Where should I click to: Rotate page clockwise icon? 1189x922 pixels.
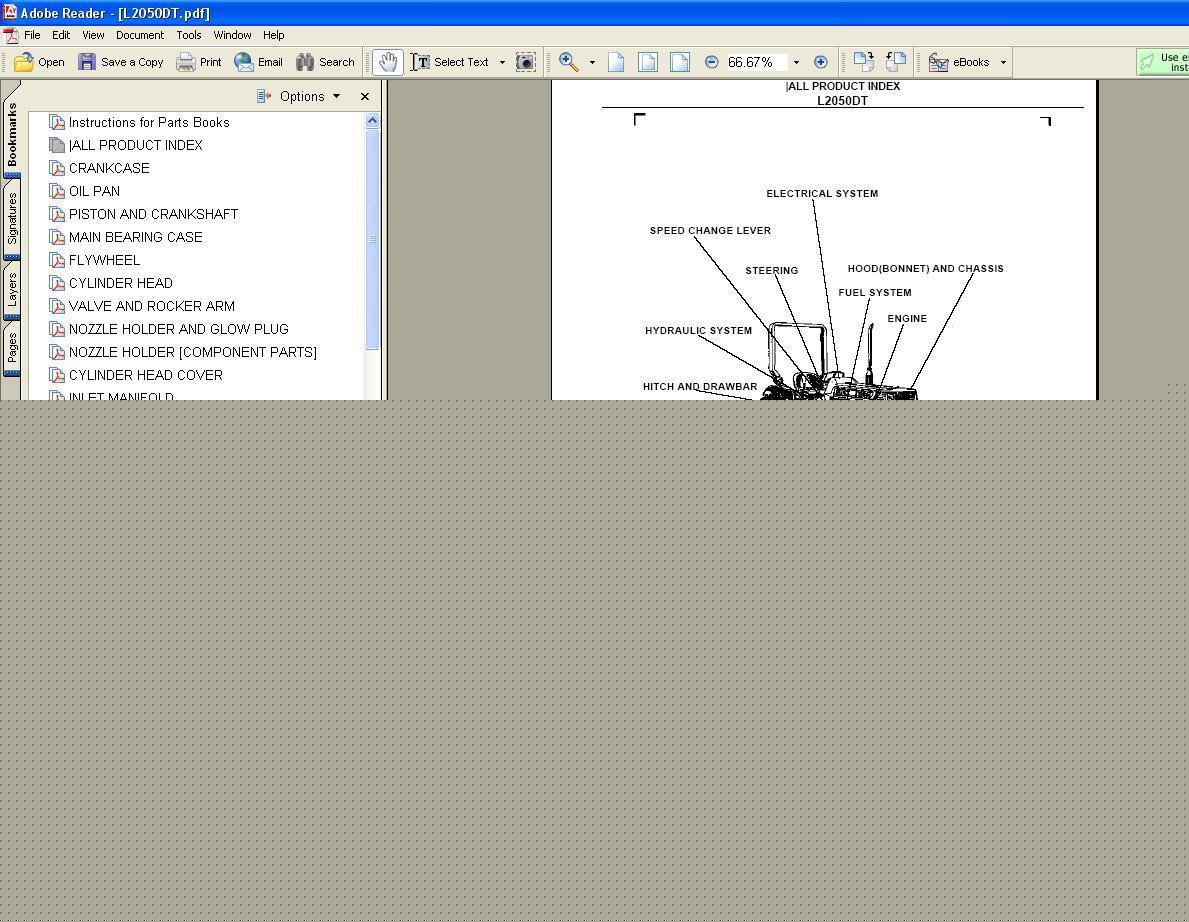click(864, 61)
